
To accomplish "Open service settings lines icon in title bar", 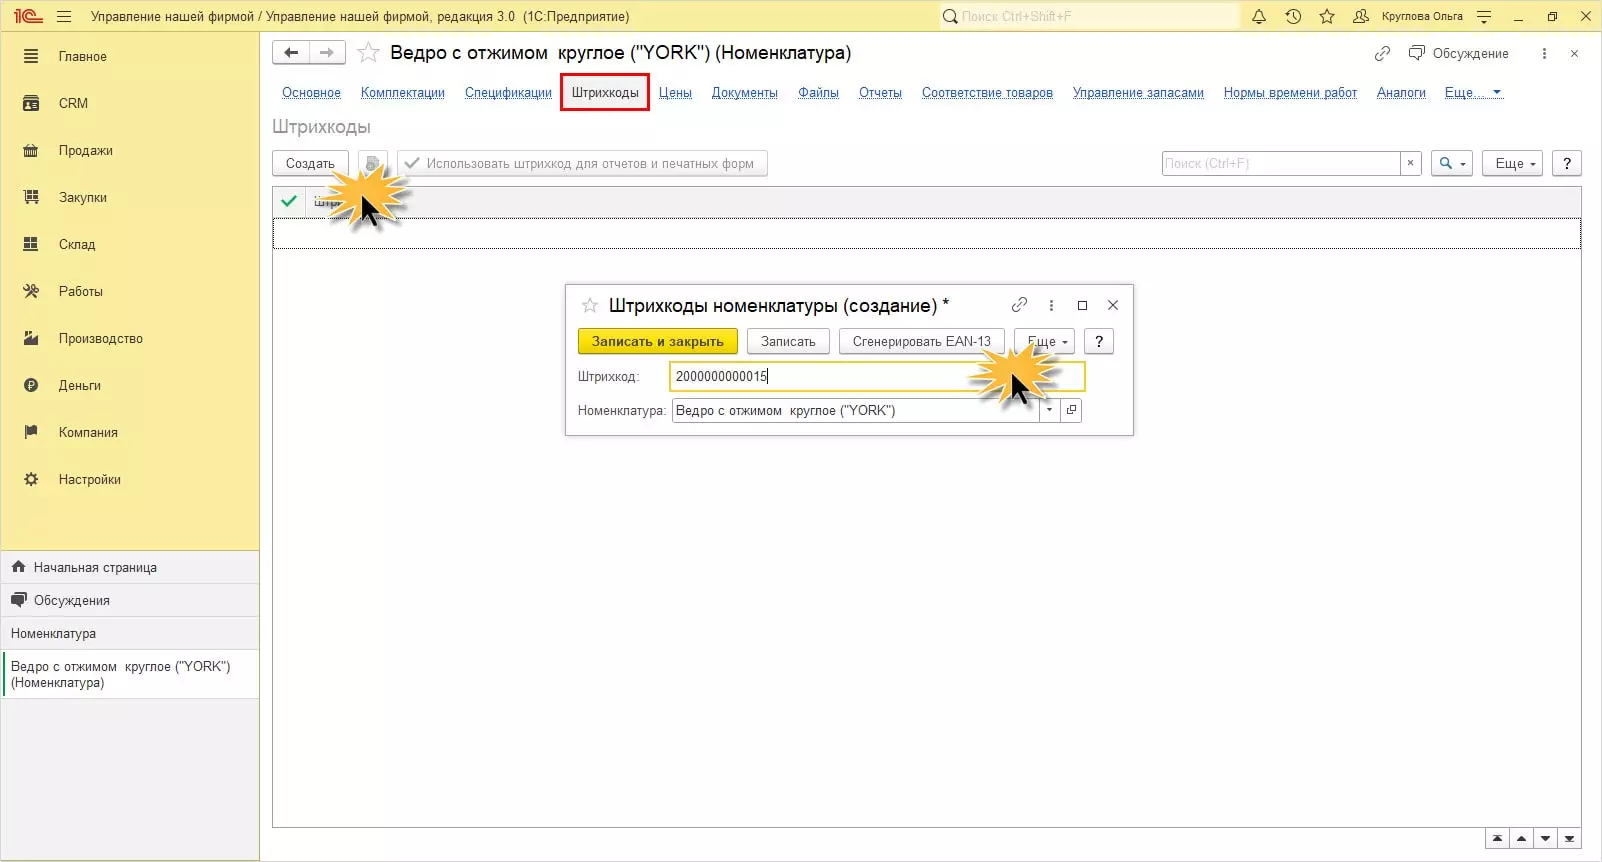I will point(1484,17).
